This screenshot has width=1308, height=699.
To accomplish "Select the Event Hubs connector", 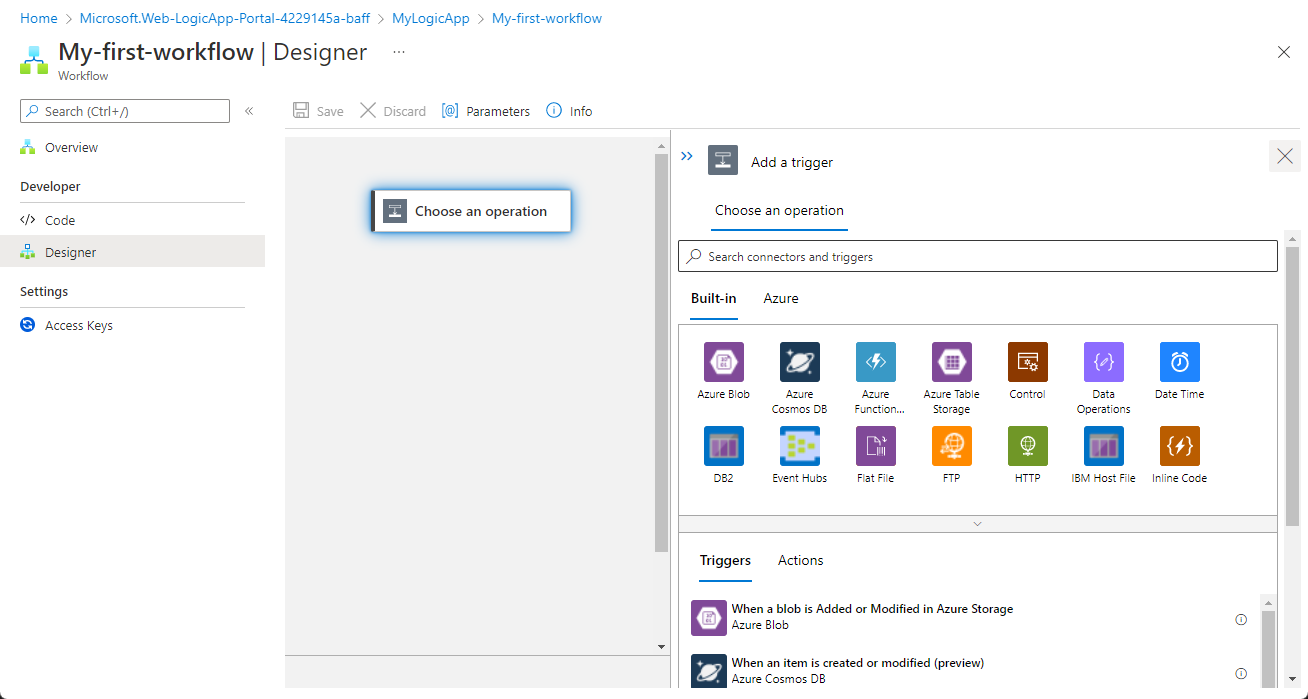I will [799, 446].
